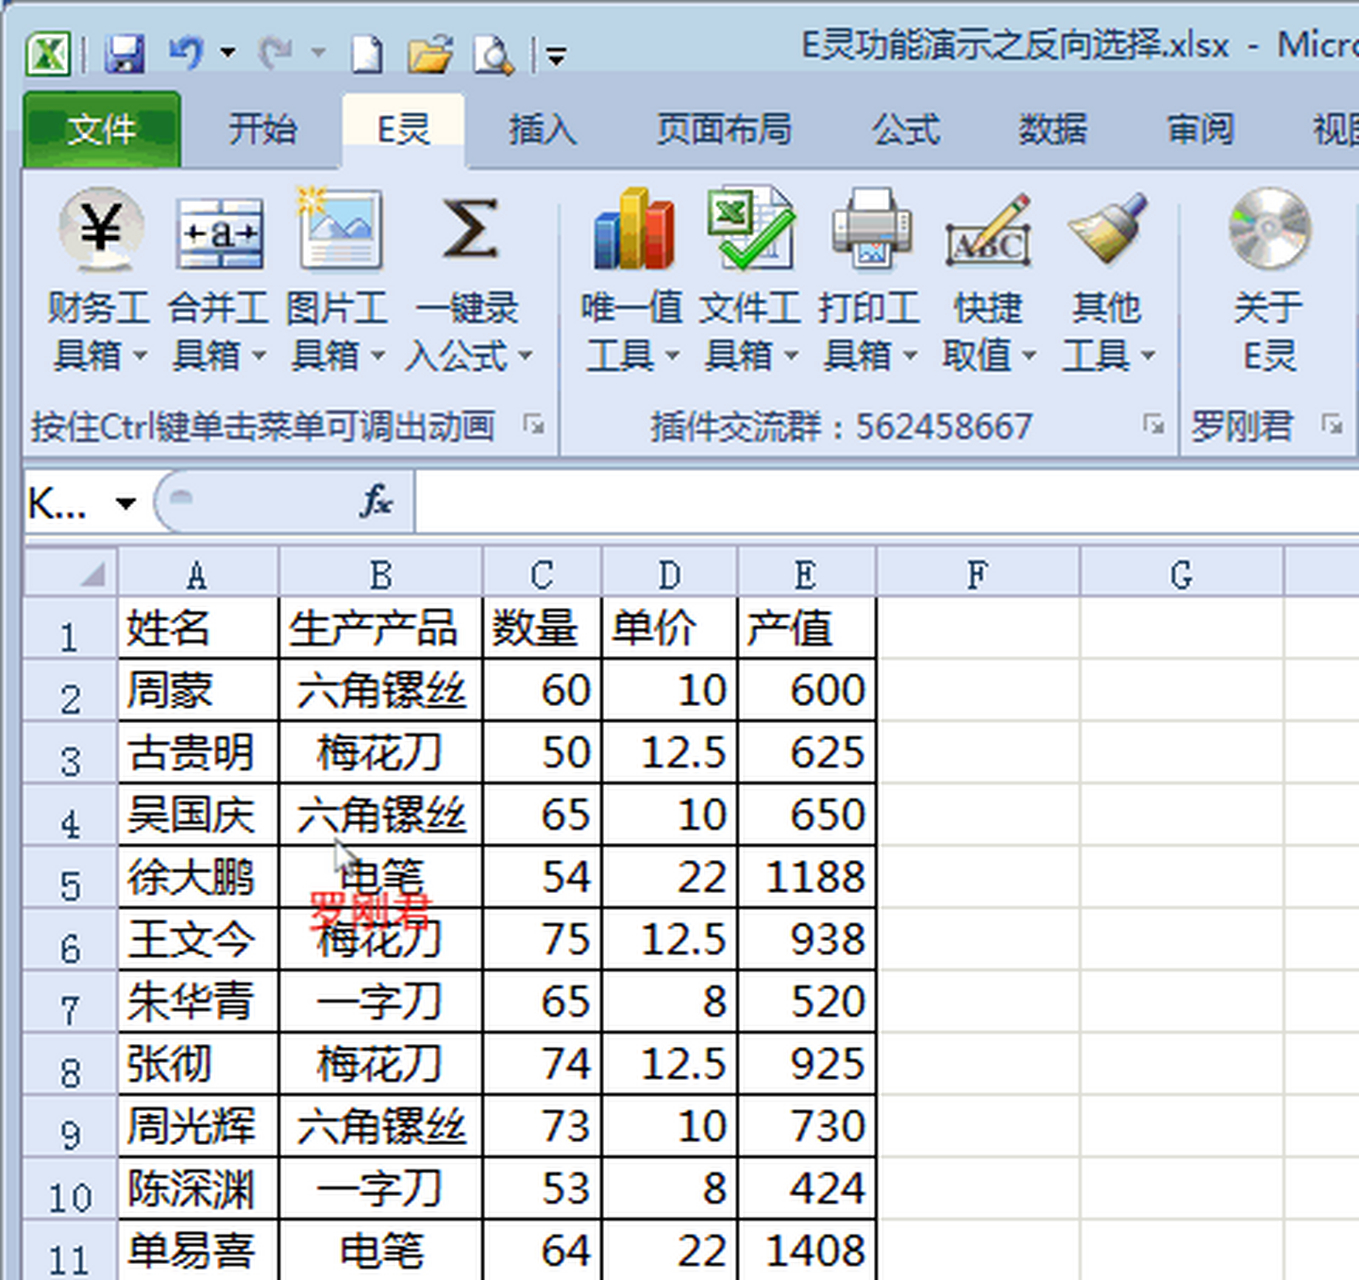
Task: Select column A header
Action: pos(198,575)
